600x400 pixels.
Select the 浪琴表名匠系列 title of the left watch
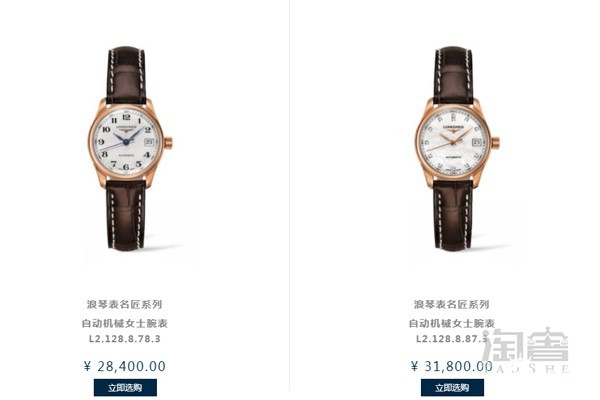125,304
